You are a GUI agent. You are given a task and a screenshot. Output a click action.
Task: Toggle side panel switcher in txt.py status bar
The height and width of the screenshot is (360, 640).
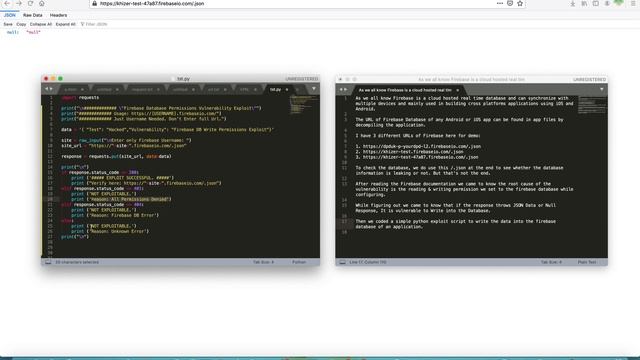point(48,262)
